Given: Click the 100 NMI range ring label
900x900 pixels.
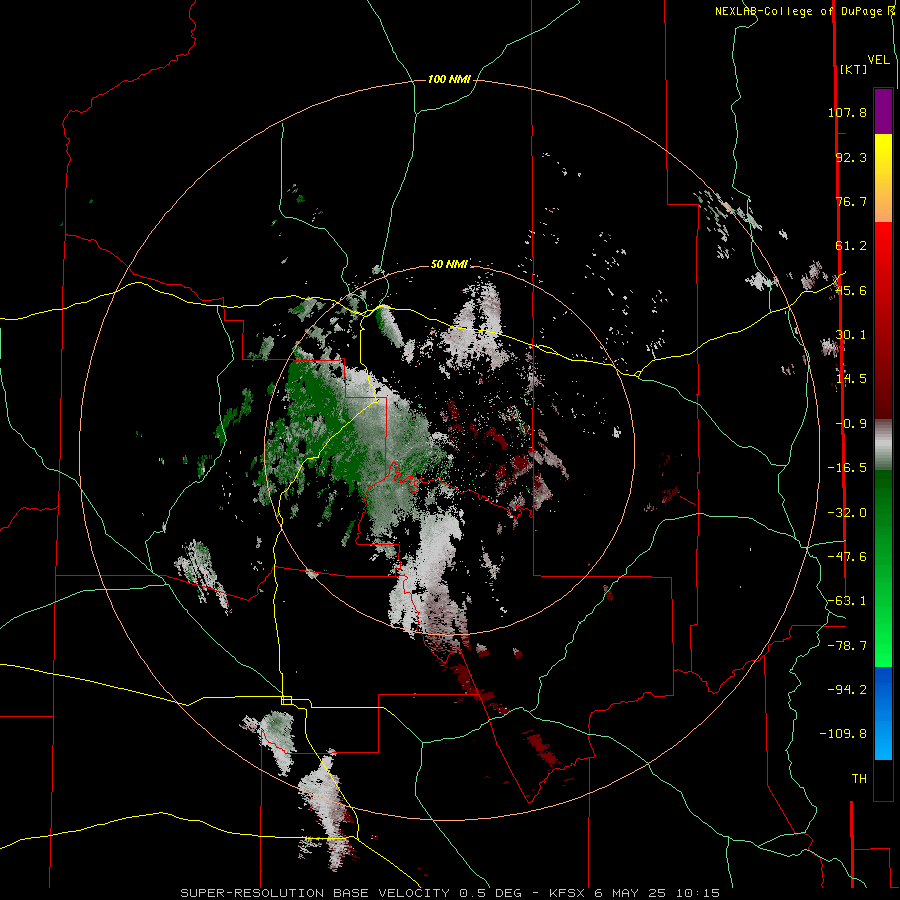Looking at the screenshot, I should click(x=449, y=79).
